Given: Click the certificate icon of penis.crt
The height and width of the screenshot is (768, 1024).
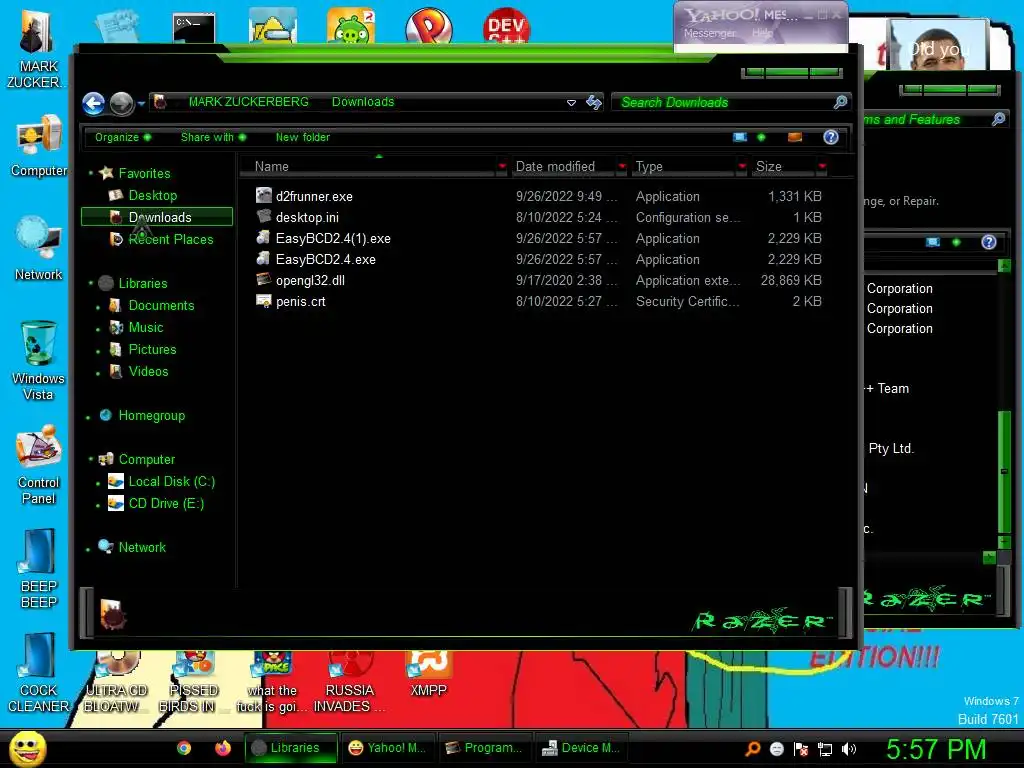Looking at the screenshot, I should [264, 301].
